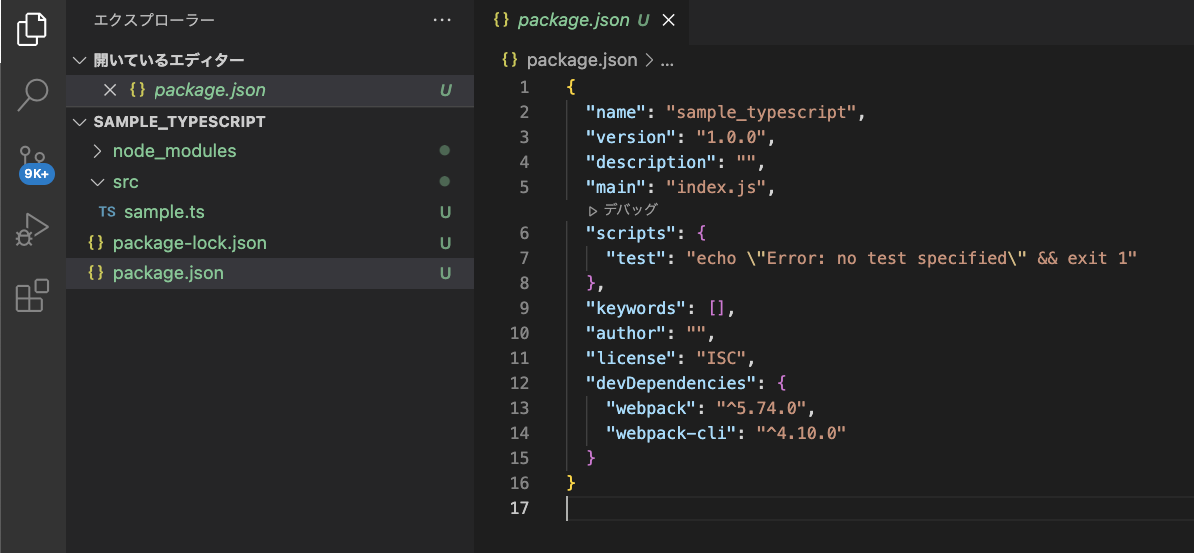Viewport: 1194px width, 553px height.
Task: Click the breadcrumb ellipsis after package.json
Action: click(x=666, y=61)
